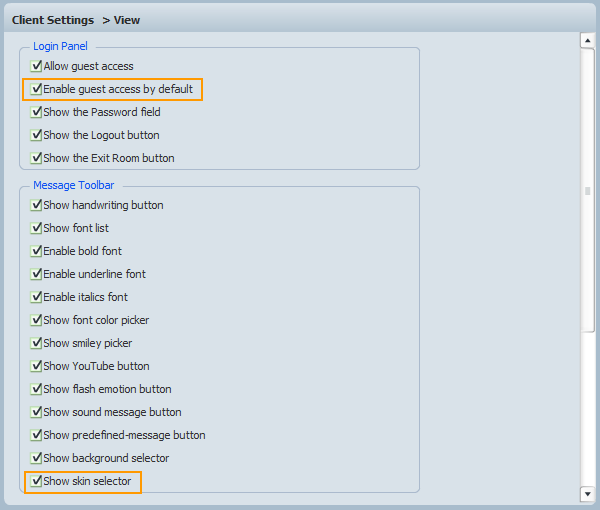The image size is (600, 510).
Task: Uncheck Allow guest access checkbox
Action: coord(36,66)
